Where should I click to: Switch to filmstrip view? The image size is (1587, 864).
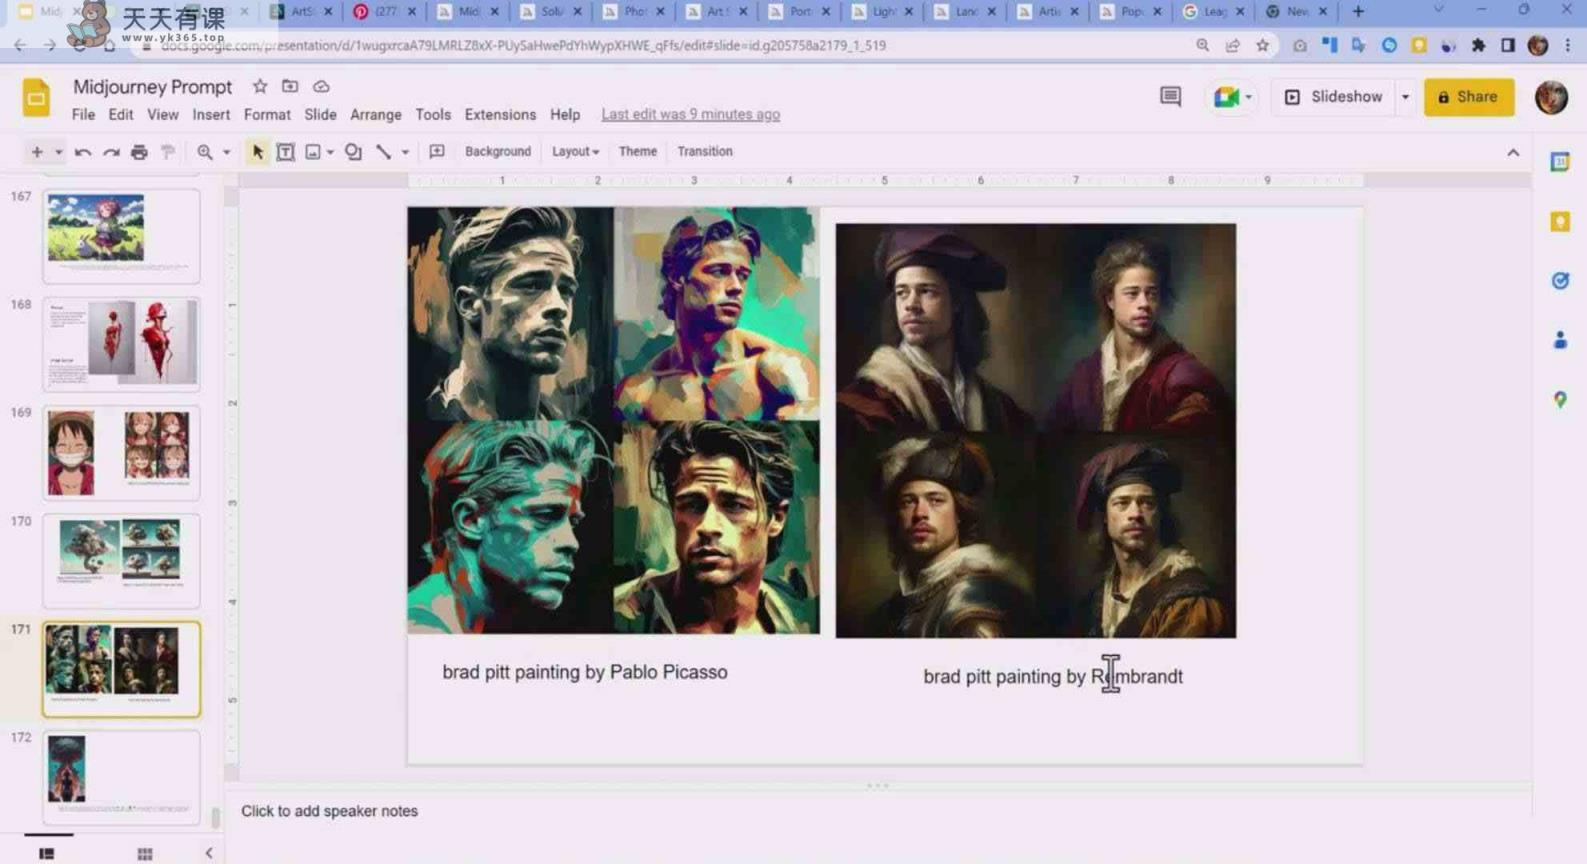click(47, 853)
